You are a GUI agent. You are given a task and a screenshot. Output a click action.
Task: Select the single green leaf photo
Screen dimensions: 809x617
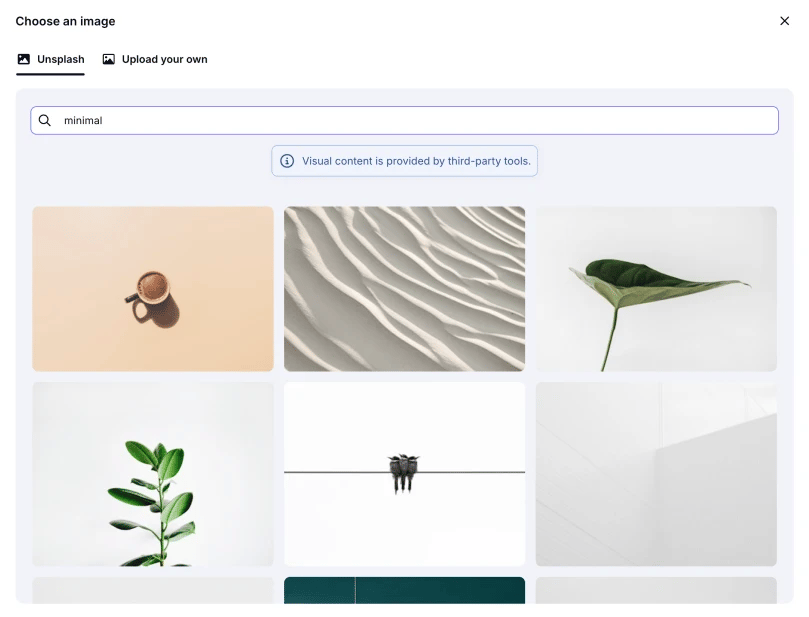click(x=656, y=288)
